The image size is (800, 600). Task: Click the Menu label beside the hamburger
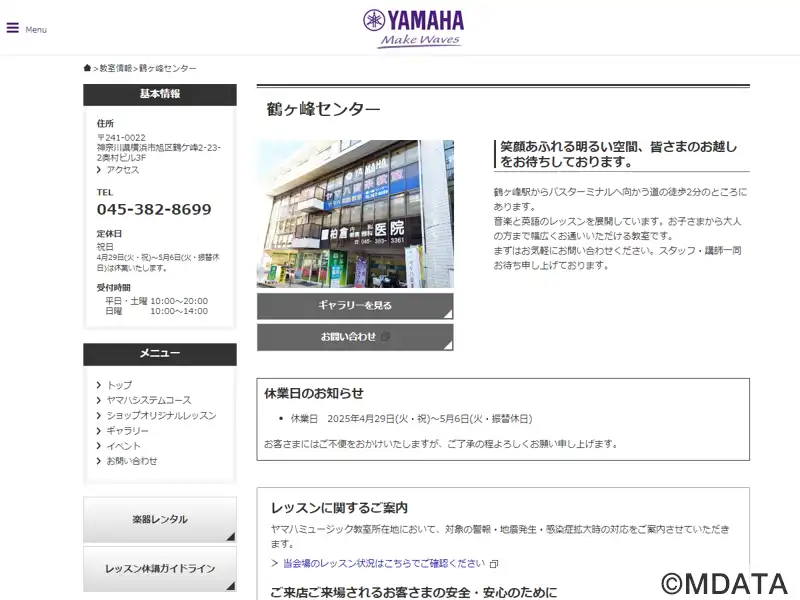pyautogui.click(x=36, y=30)
